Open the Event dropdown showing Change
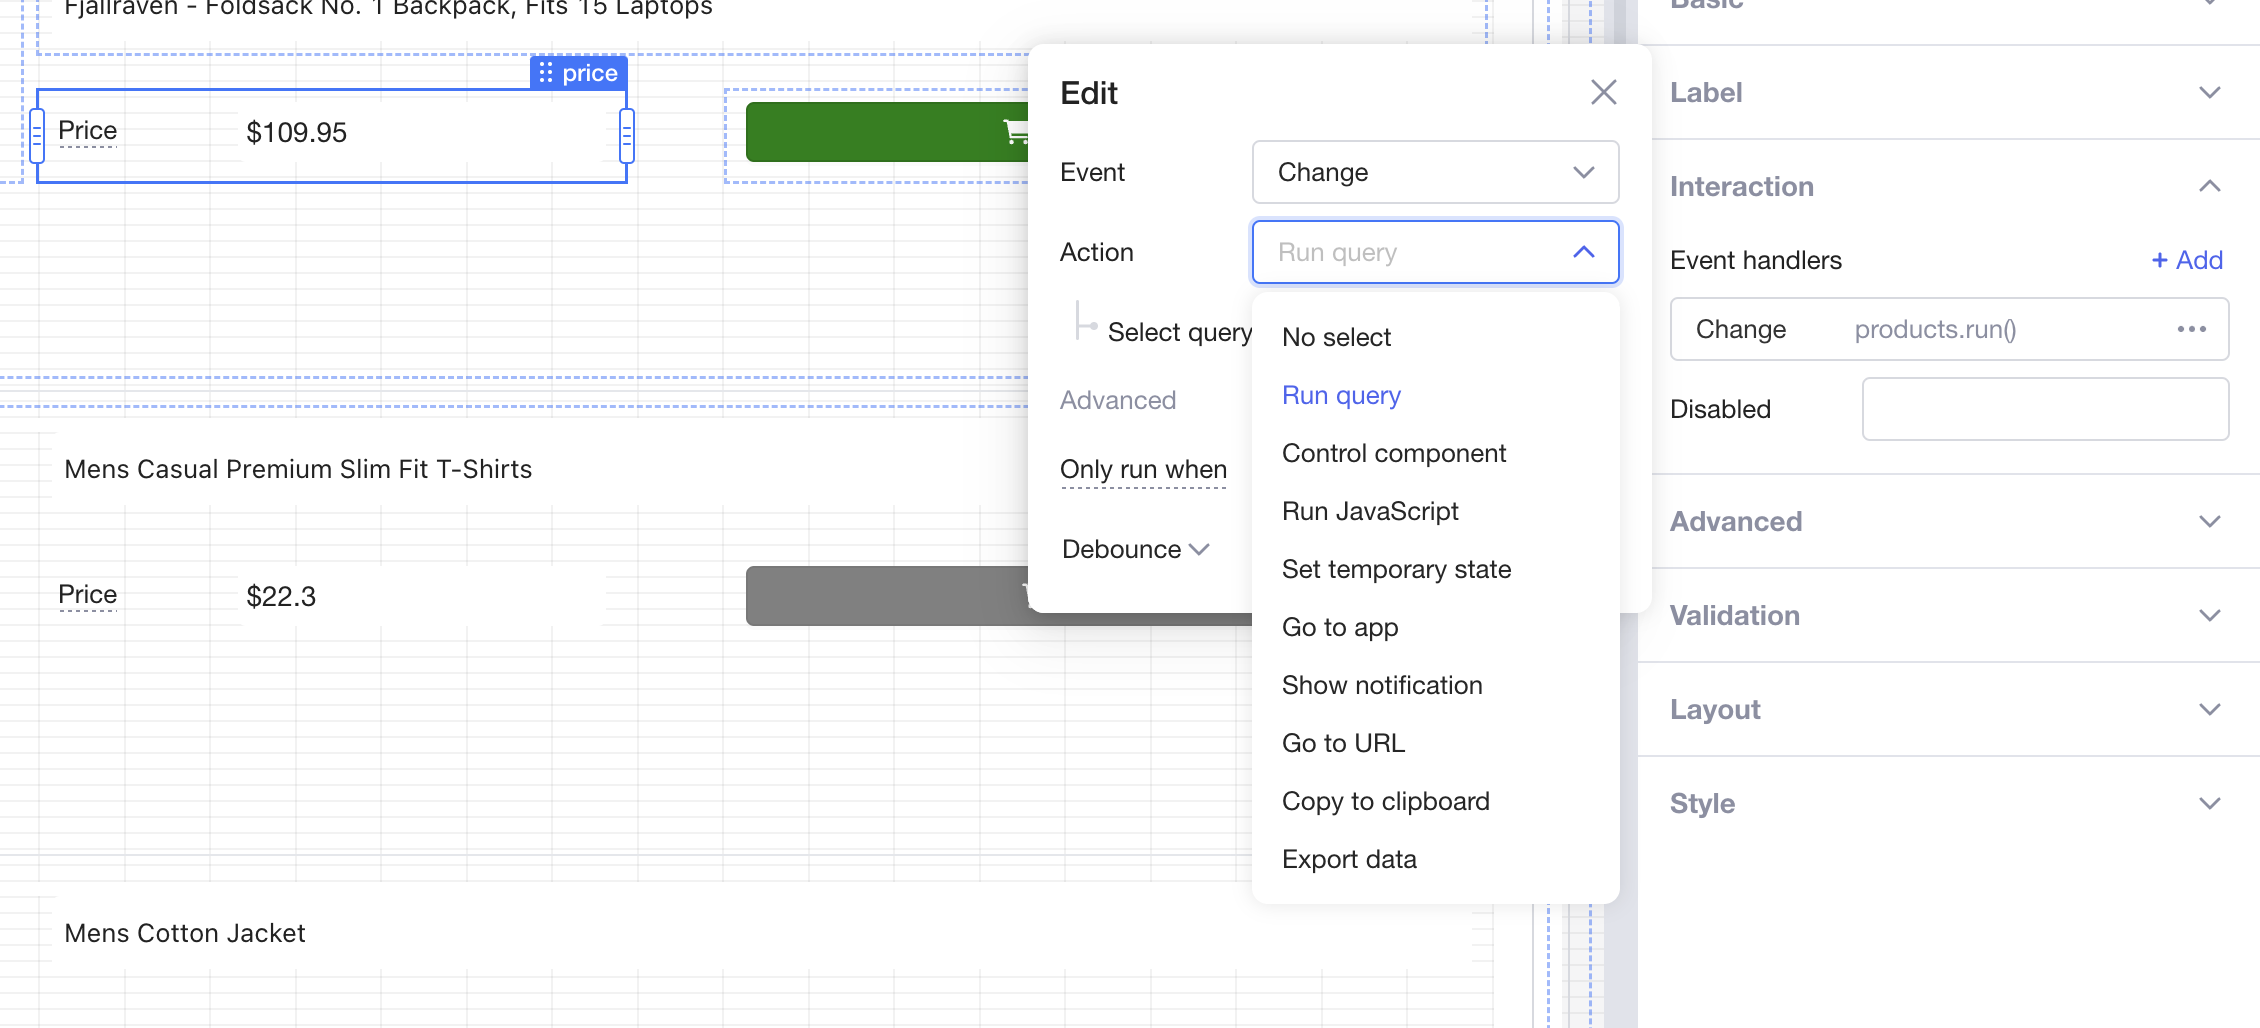 (x=1434, y=172)
